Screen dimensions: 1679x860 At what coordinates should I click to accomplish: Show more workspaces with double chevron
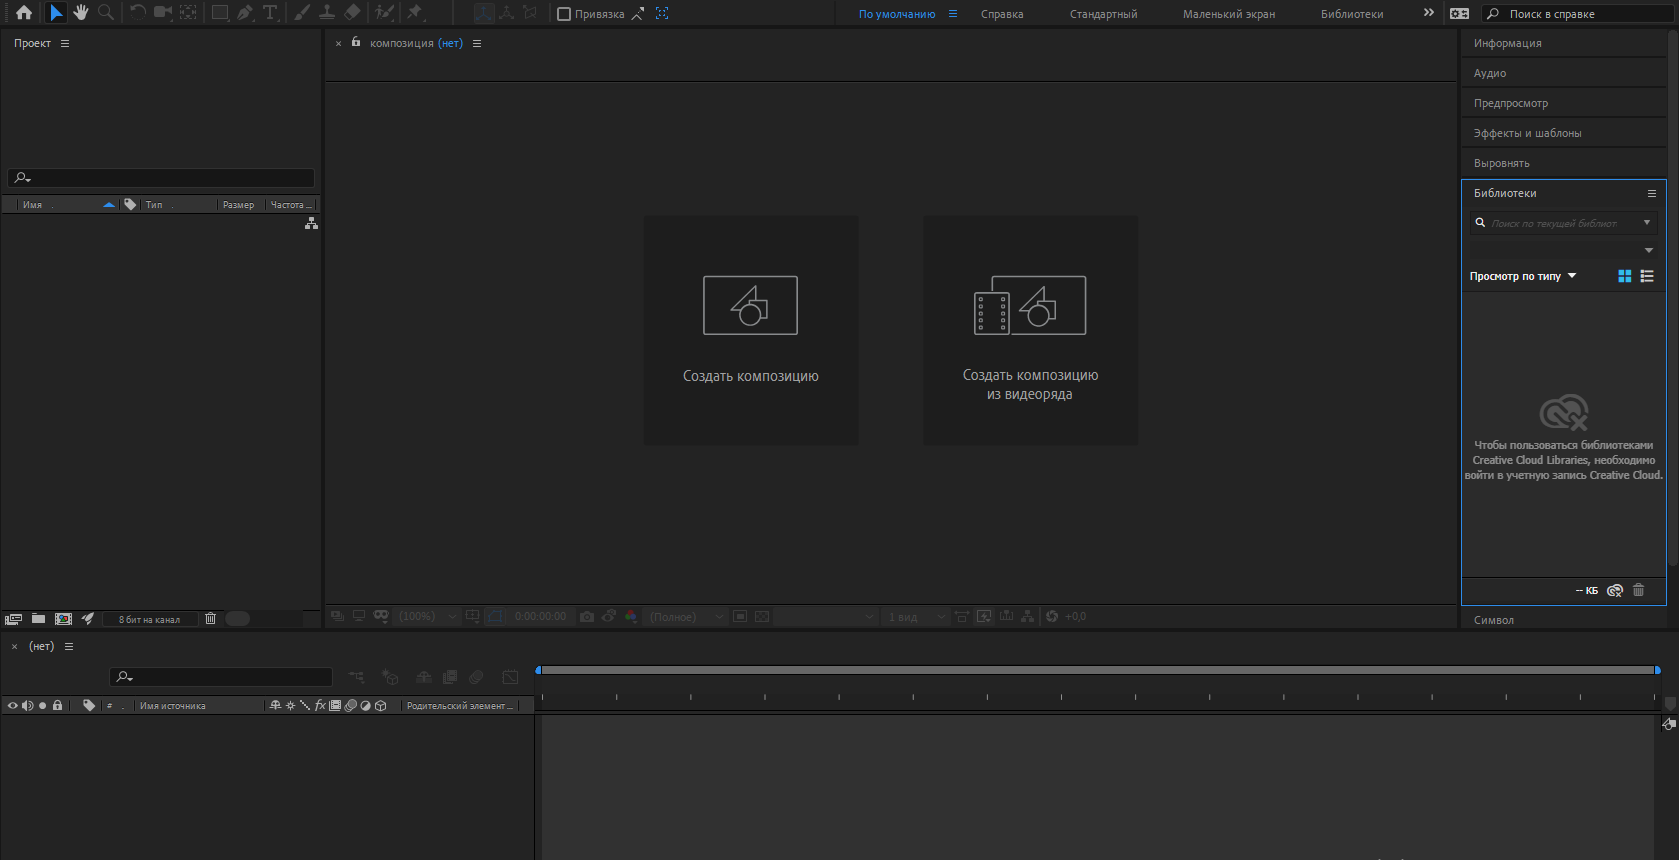coord(1428,13)
